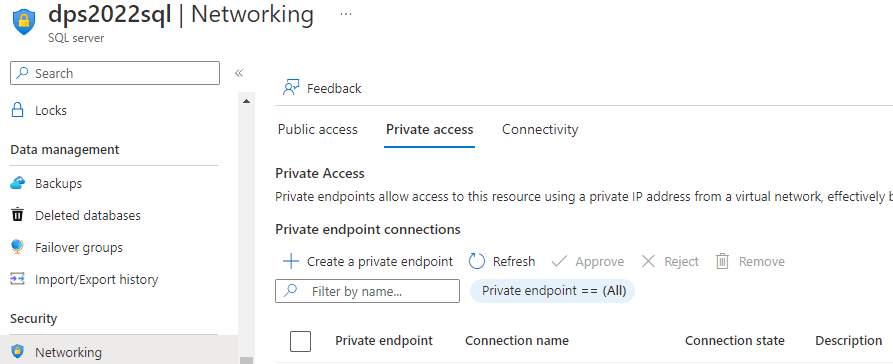
Task: Open the ellipsis more options menu
Action: tap(346, 14)
